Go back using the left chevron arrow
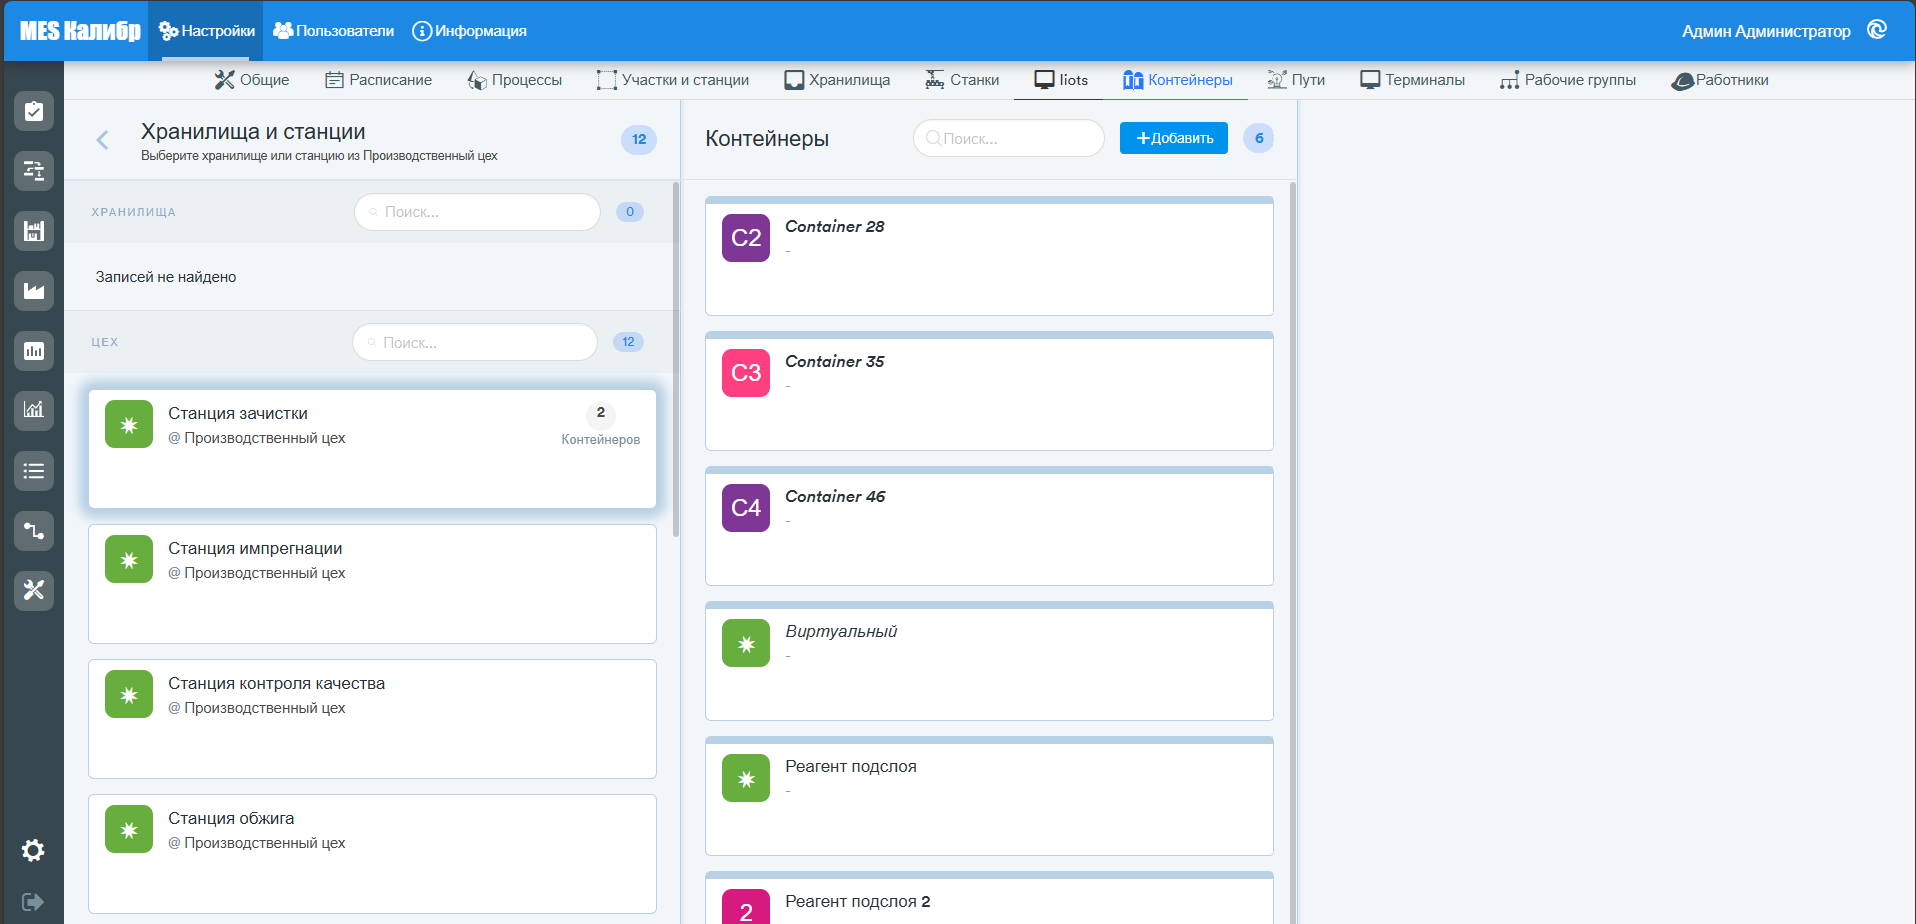Viewport: 1916px width, 924px height. pos(102,140)
